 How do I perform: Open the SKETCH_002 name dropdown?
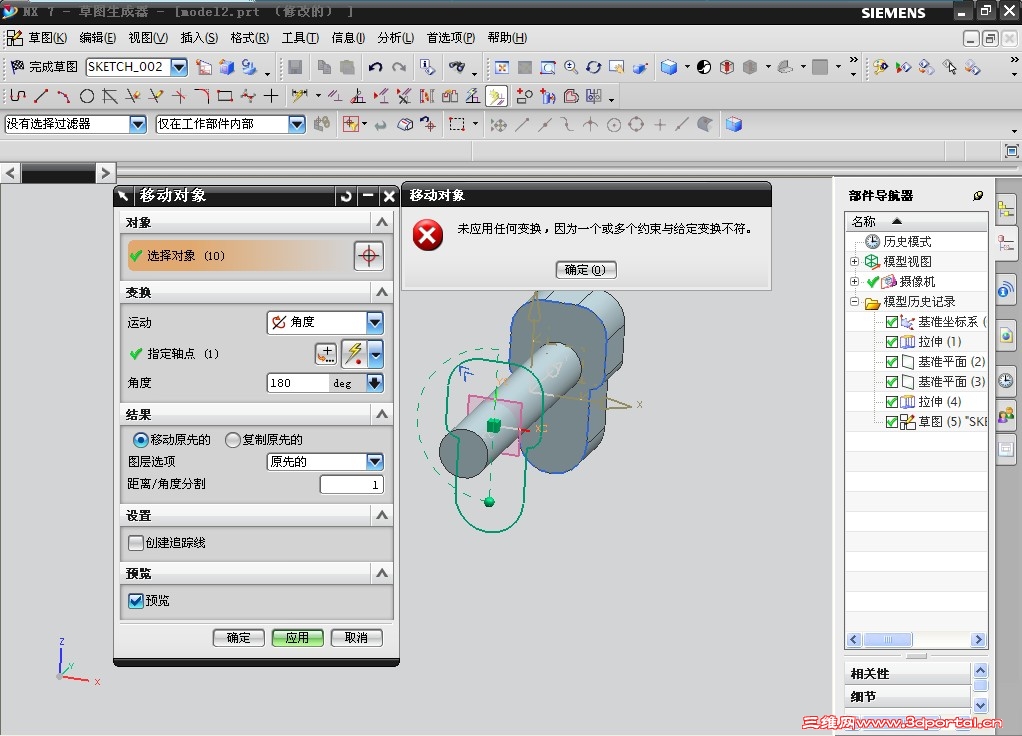coord(179,66)
